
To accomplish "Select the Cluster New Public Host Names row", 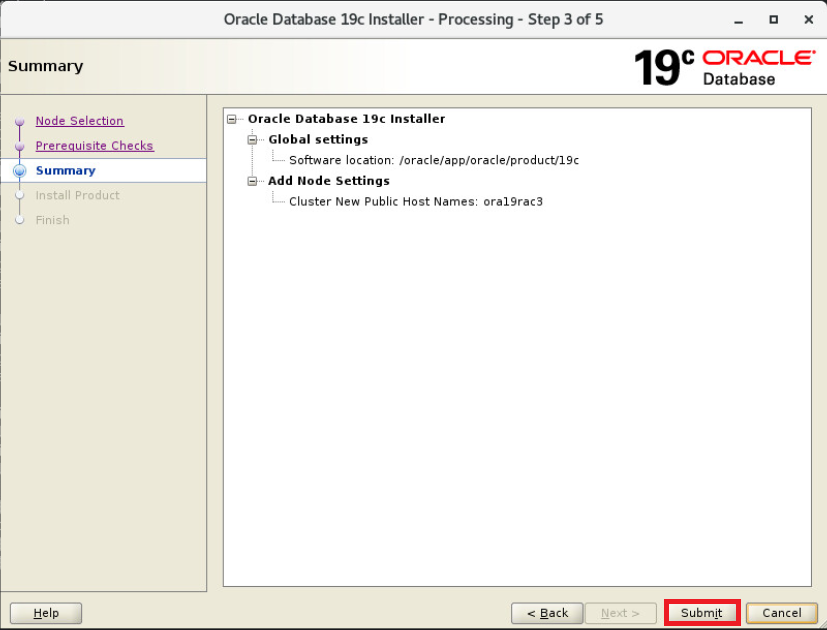I will (x=416, y=202).
